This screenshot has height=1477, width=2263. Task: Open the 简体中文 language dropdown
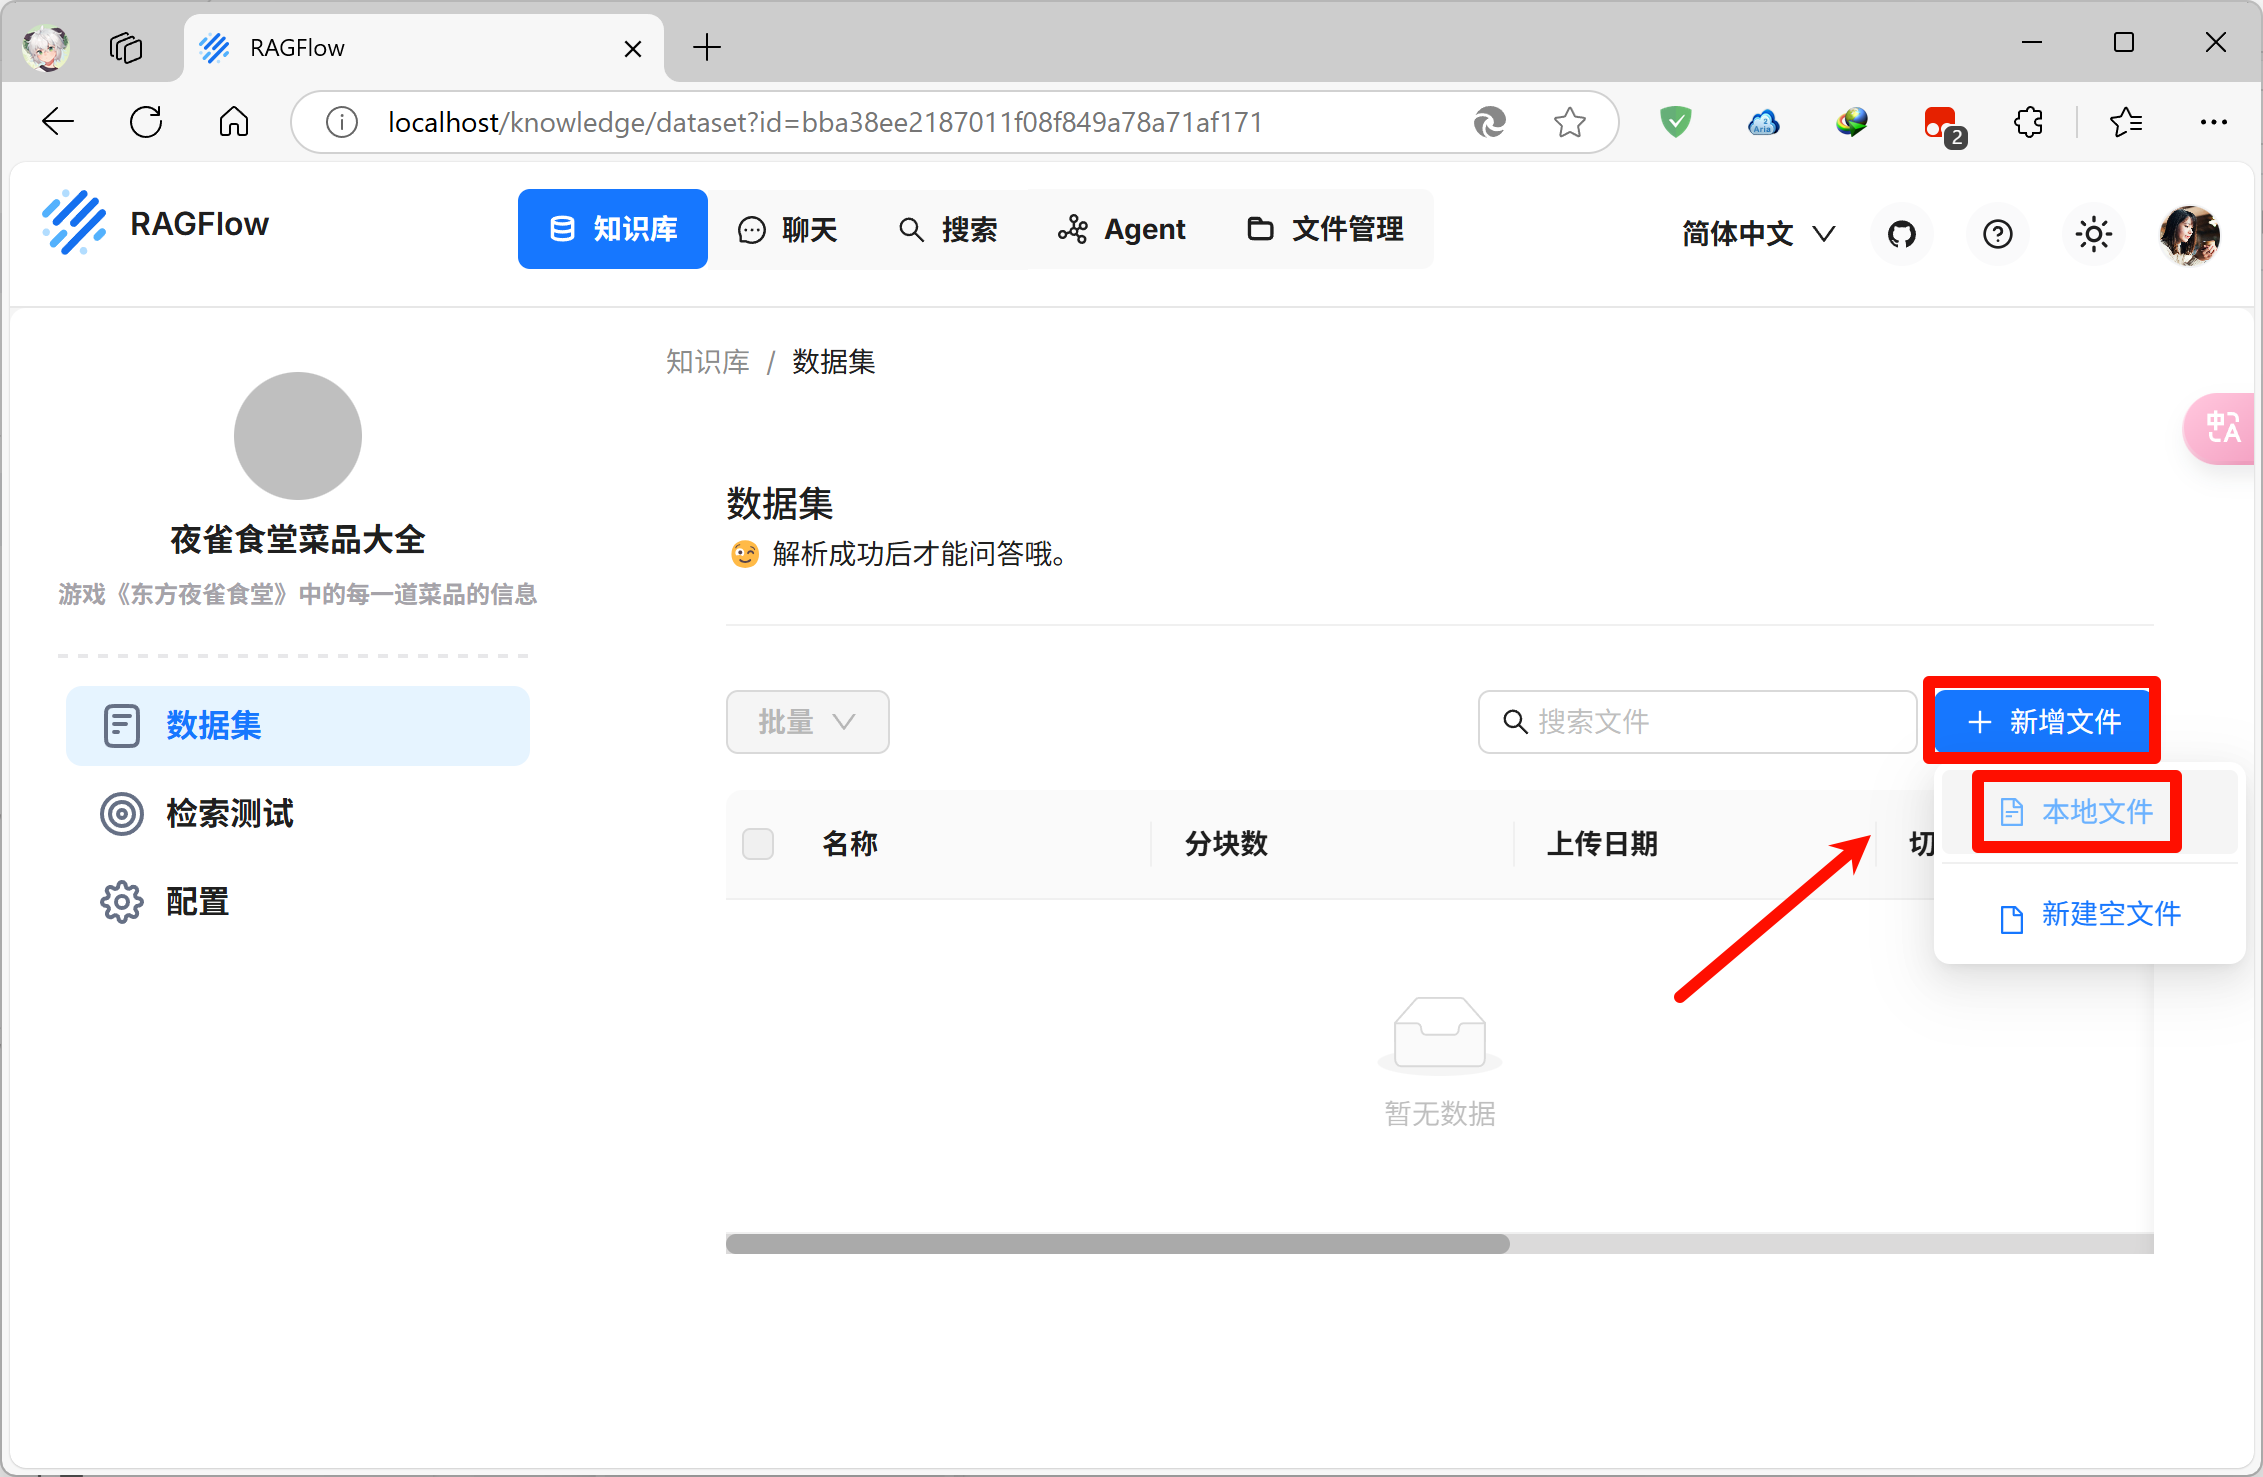tap(1757, 234)
